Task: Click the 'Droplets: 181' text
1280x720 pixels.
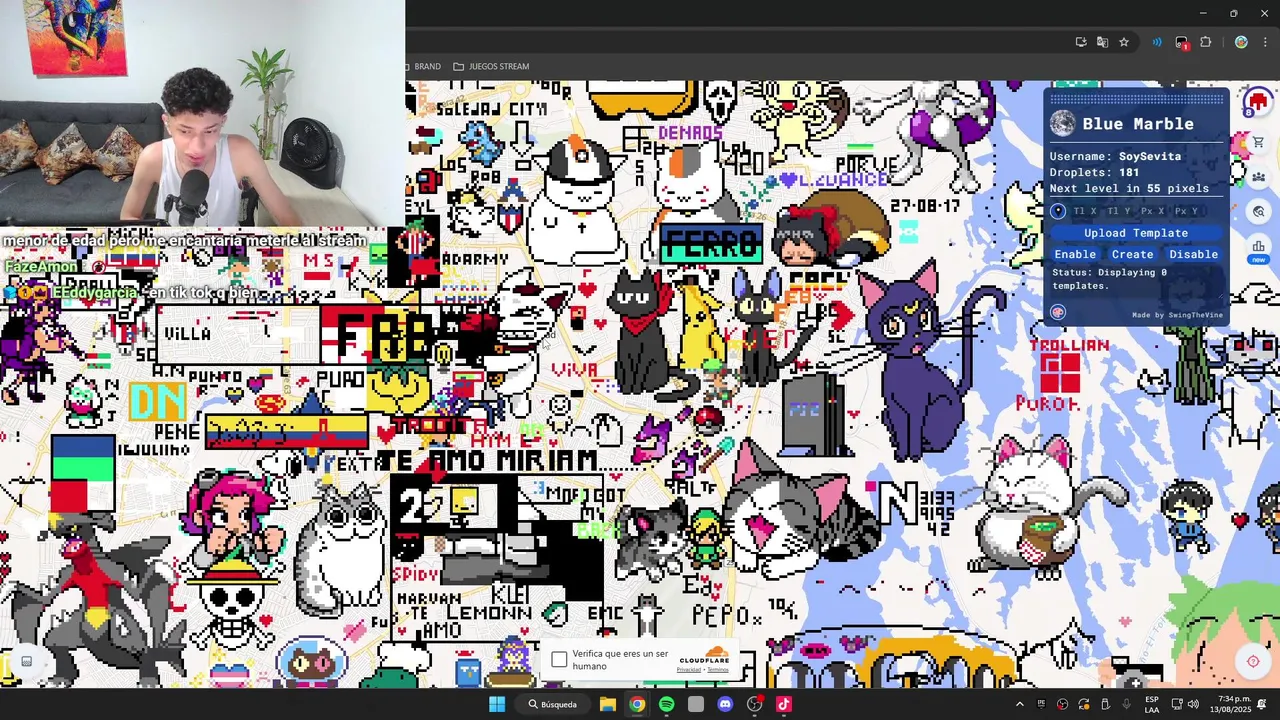Action: click(1094, 172)
